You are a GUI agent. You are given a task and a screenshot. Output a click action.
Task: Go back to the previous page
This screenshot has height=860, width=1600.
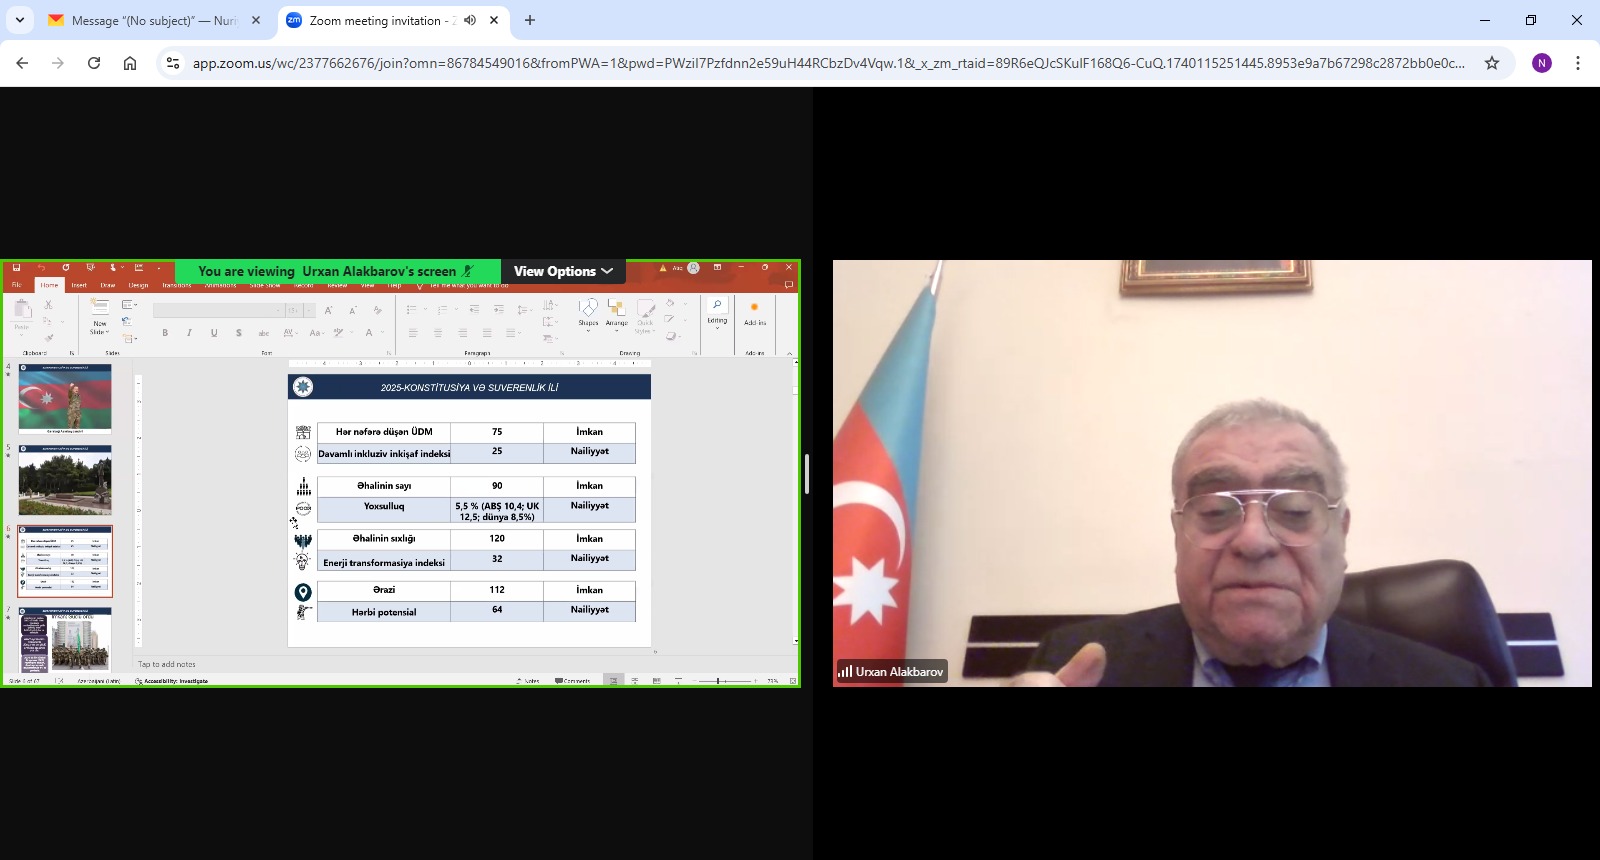click(22, 63)
